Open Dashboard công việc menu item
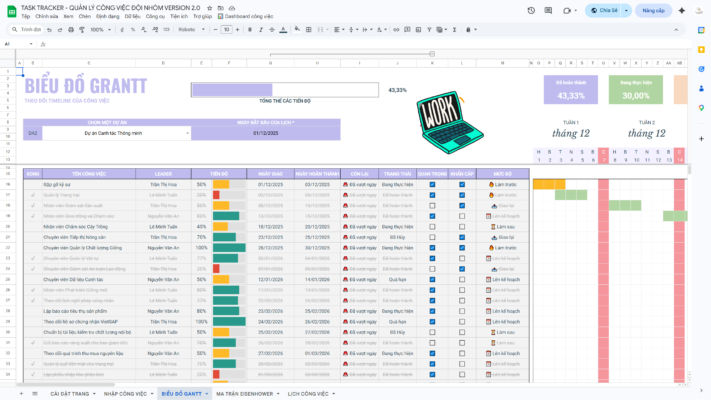 pyautogui.click(x=246, y=16)
